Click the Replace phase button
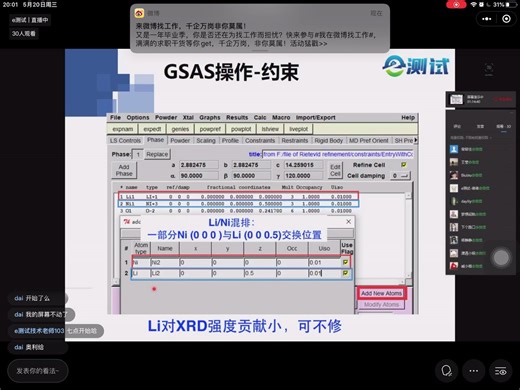 click(157, 154)
